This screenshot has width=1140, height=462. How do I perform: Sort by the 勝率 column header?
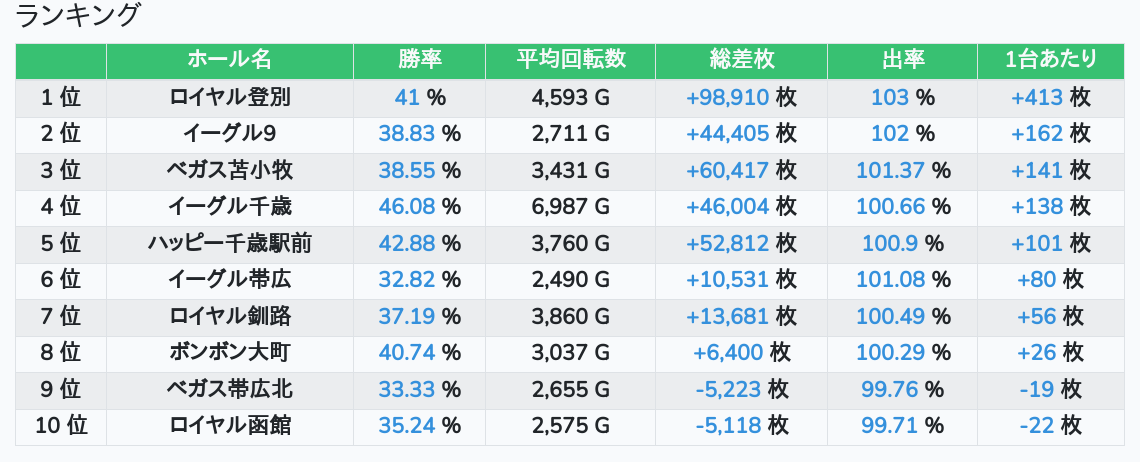tap(419, 60)
